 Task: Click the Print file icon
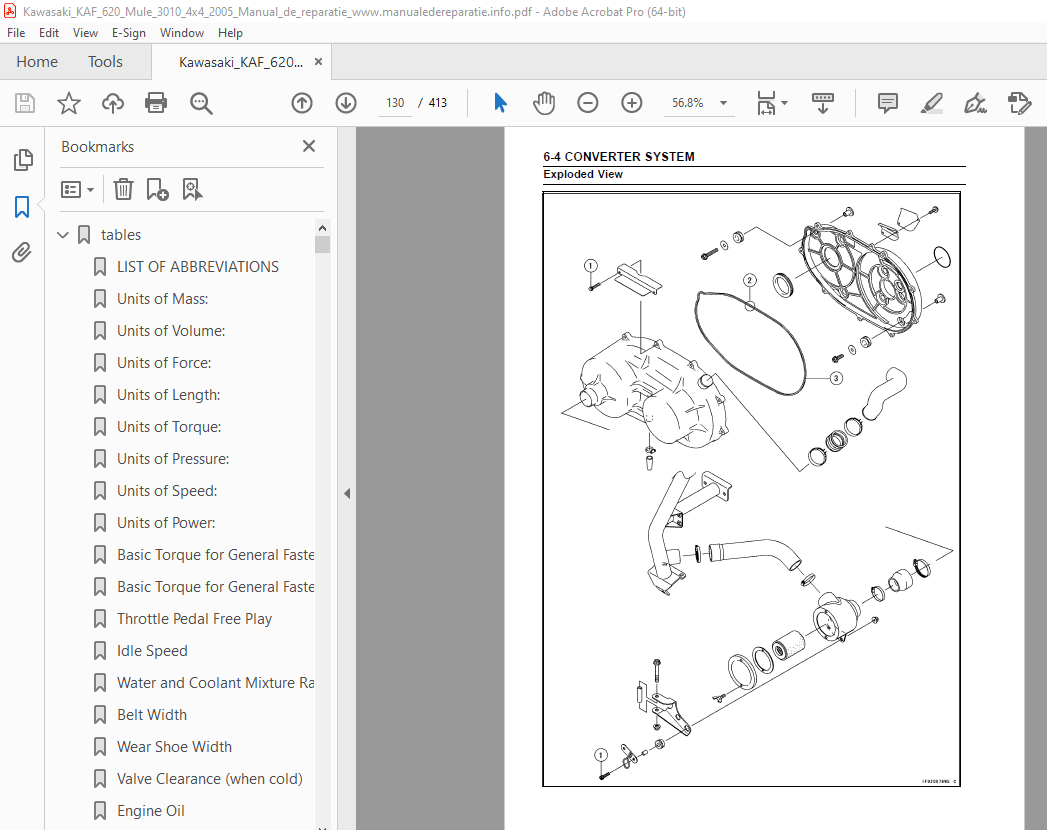pos(156,103)
